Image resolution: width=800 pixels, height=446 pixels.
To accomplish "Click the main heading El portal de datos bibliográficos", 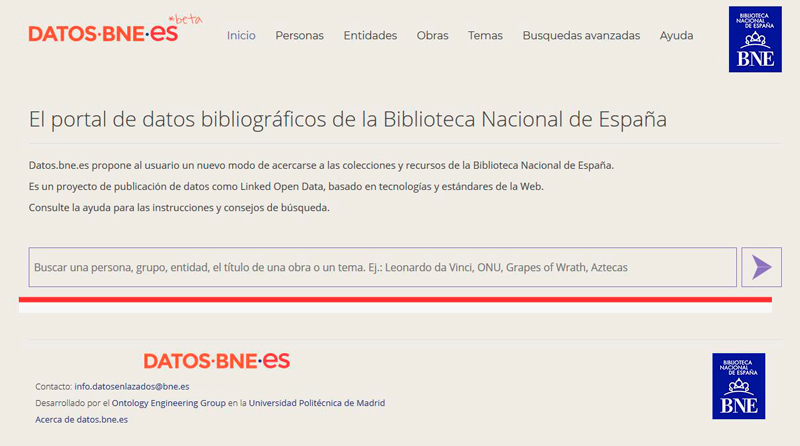I will click(348, 119).
